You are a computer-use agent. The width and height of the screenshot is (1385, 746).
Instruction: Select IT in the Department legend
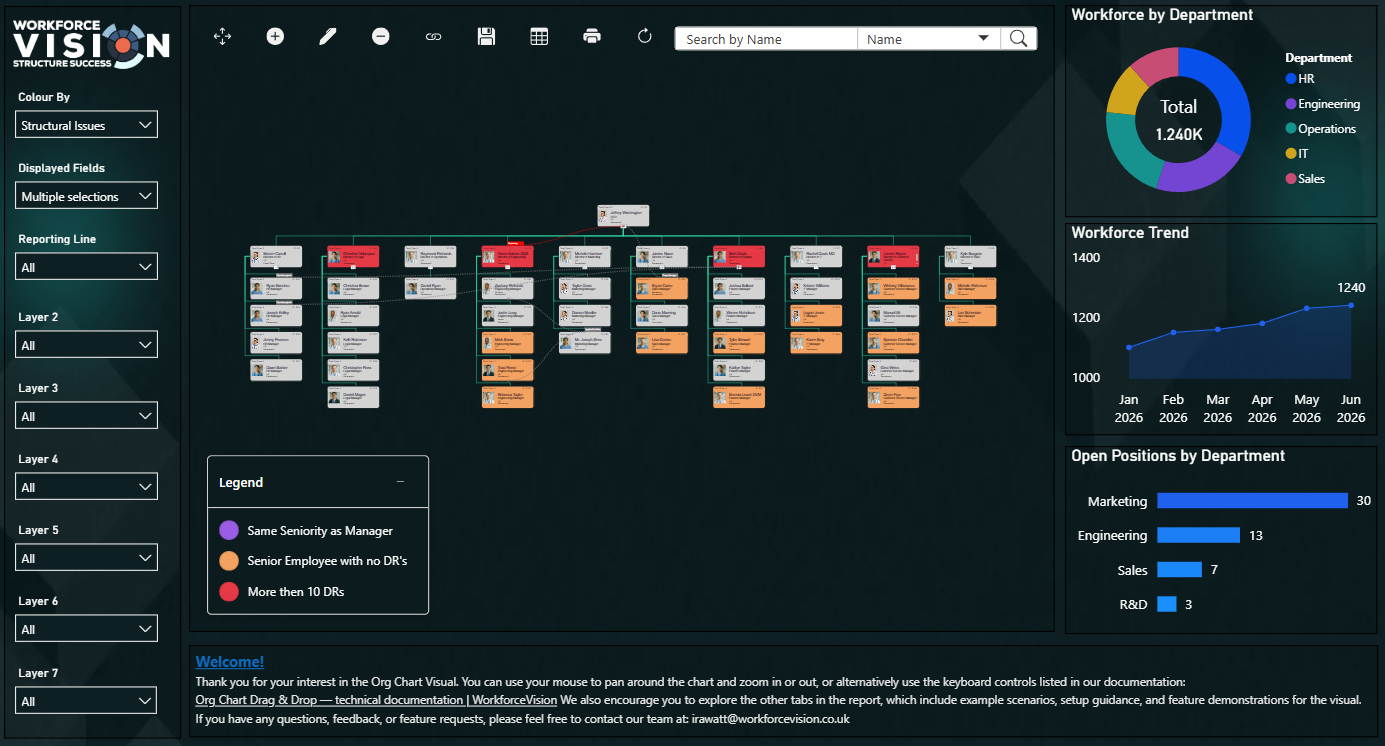click(x=1297, y=154)
